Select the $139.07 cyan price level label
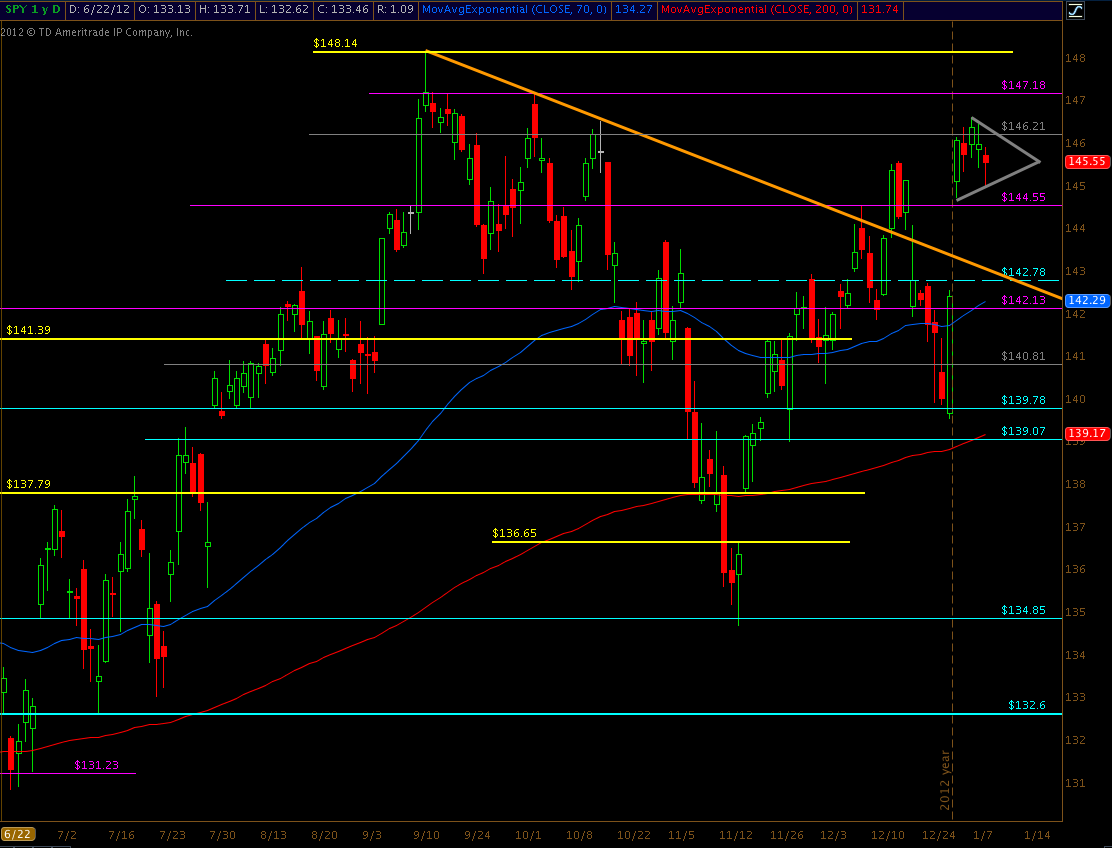Viewport: 1112px width, 848px height. [1023, 431]
